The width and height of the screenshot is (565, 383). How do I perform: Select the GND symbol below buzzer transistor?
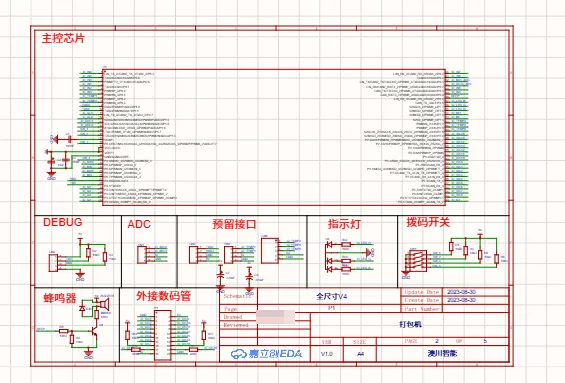click(88, 353)
